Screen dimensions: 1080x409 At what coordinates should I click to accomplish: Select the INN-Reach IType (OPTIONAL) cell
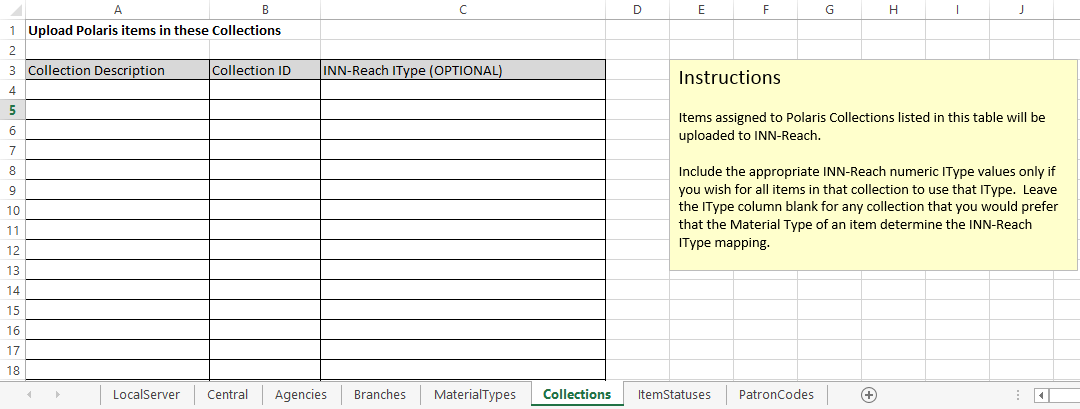pos(462,70)
